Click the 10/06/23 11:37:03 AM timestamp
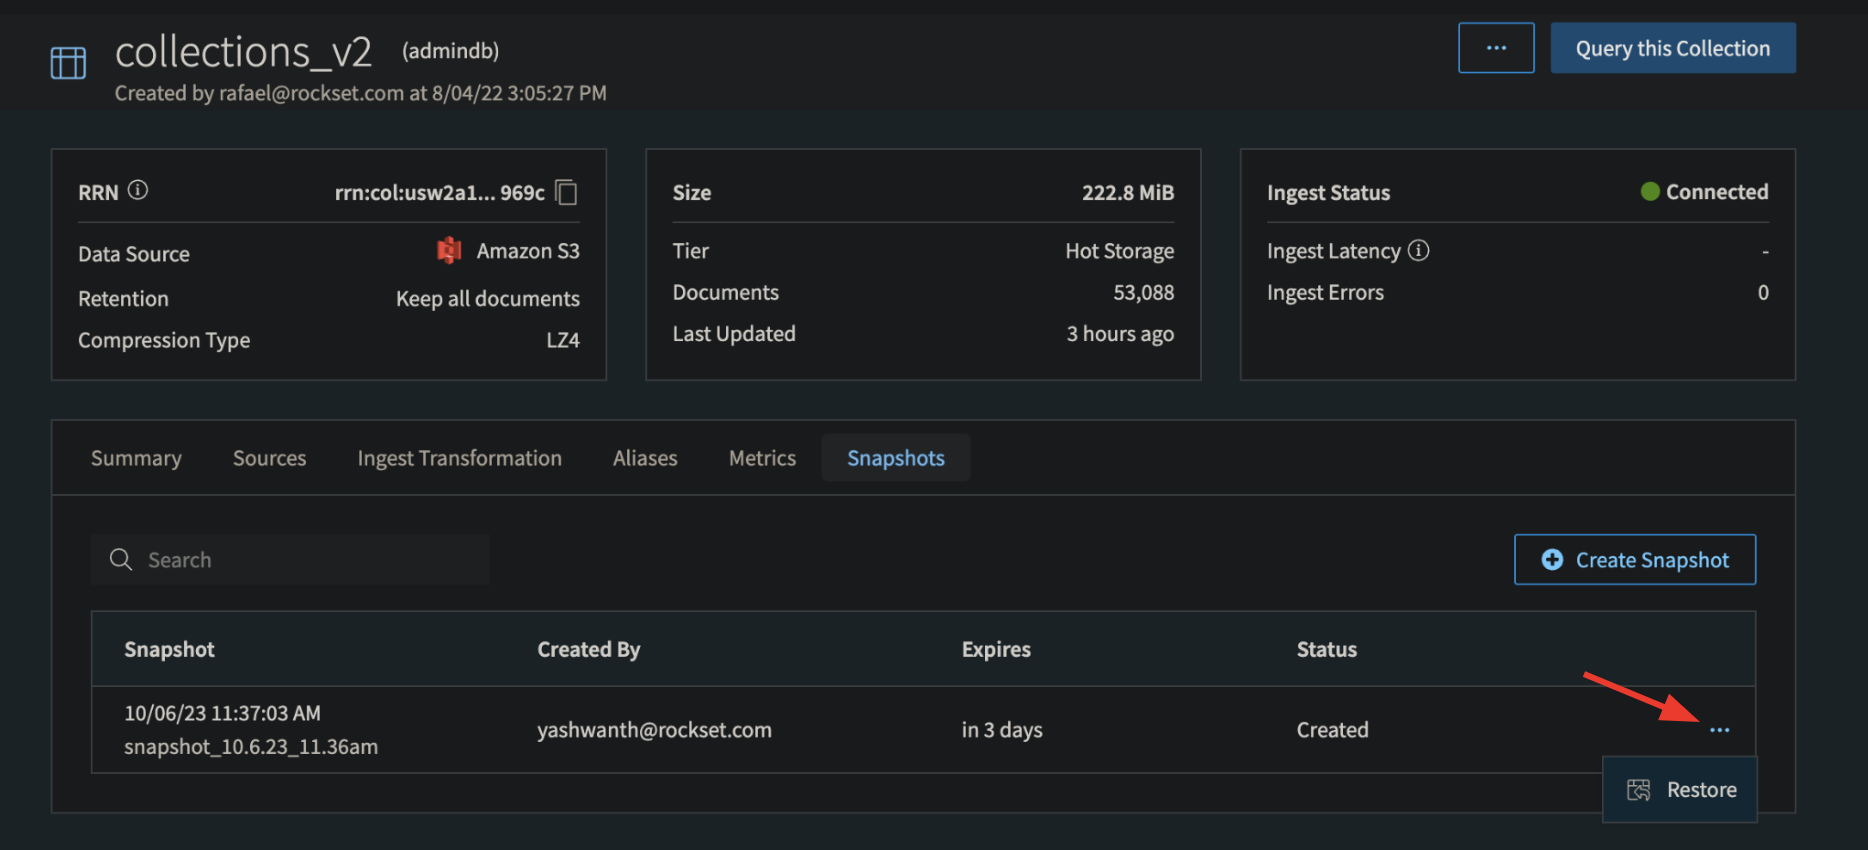Image resolution: width=1868 pixels, height=850 pixels. [222, 713]
